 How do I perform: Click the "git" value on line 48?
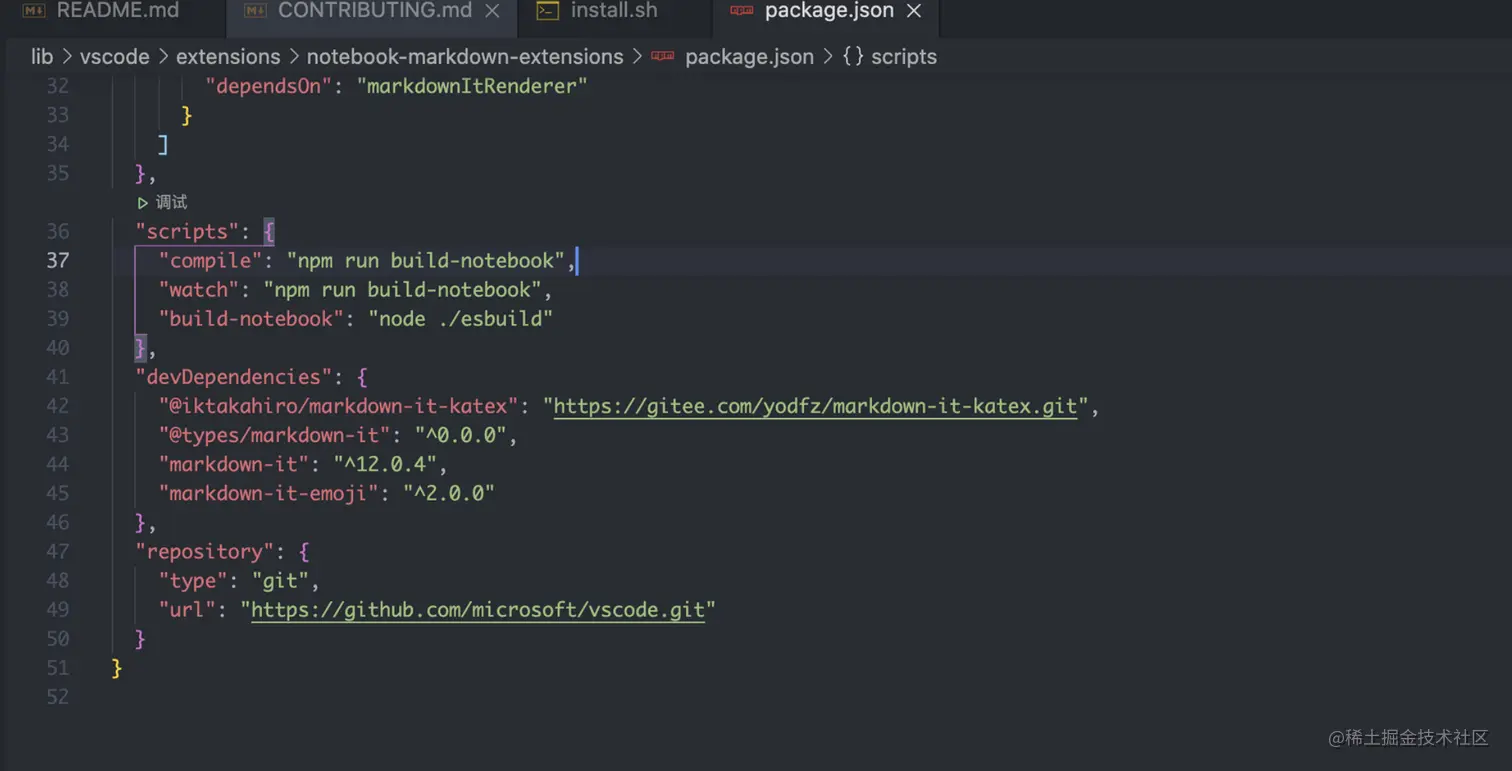click(x=280, y=581)
